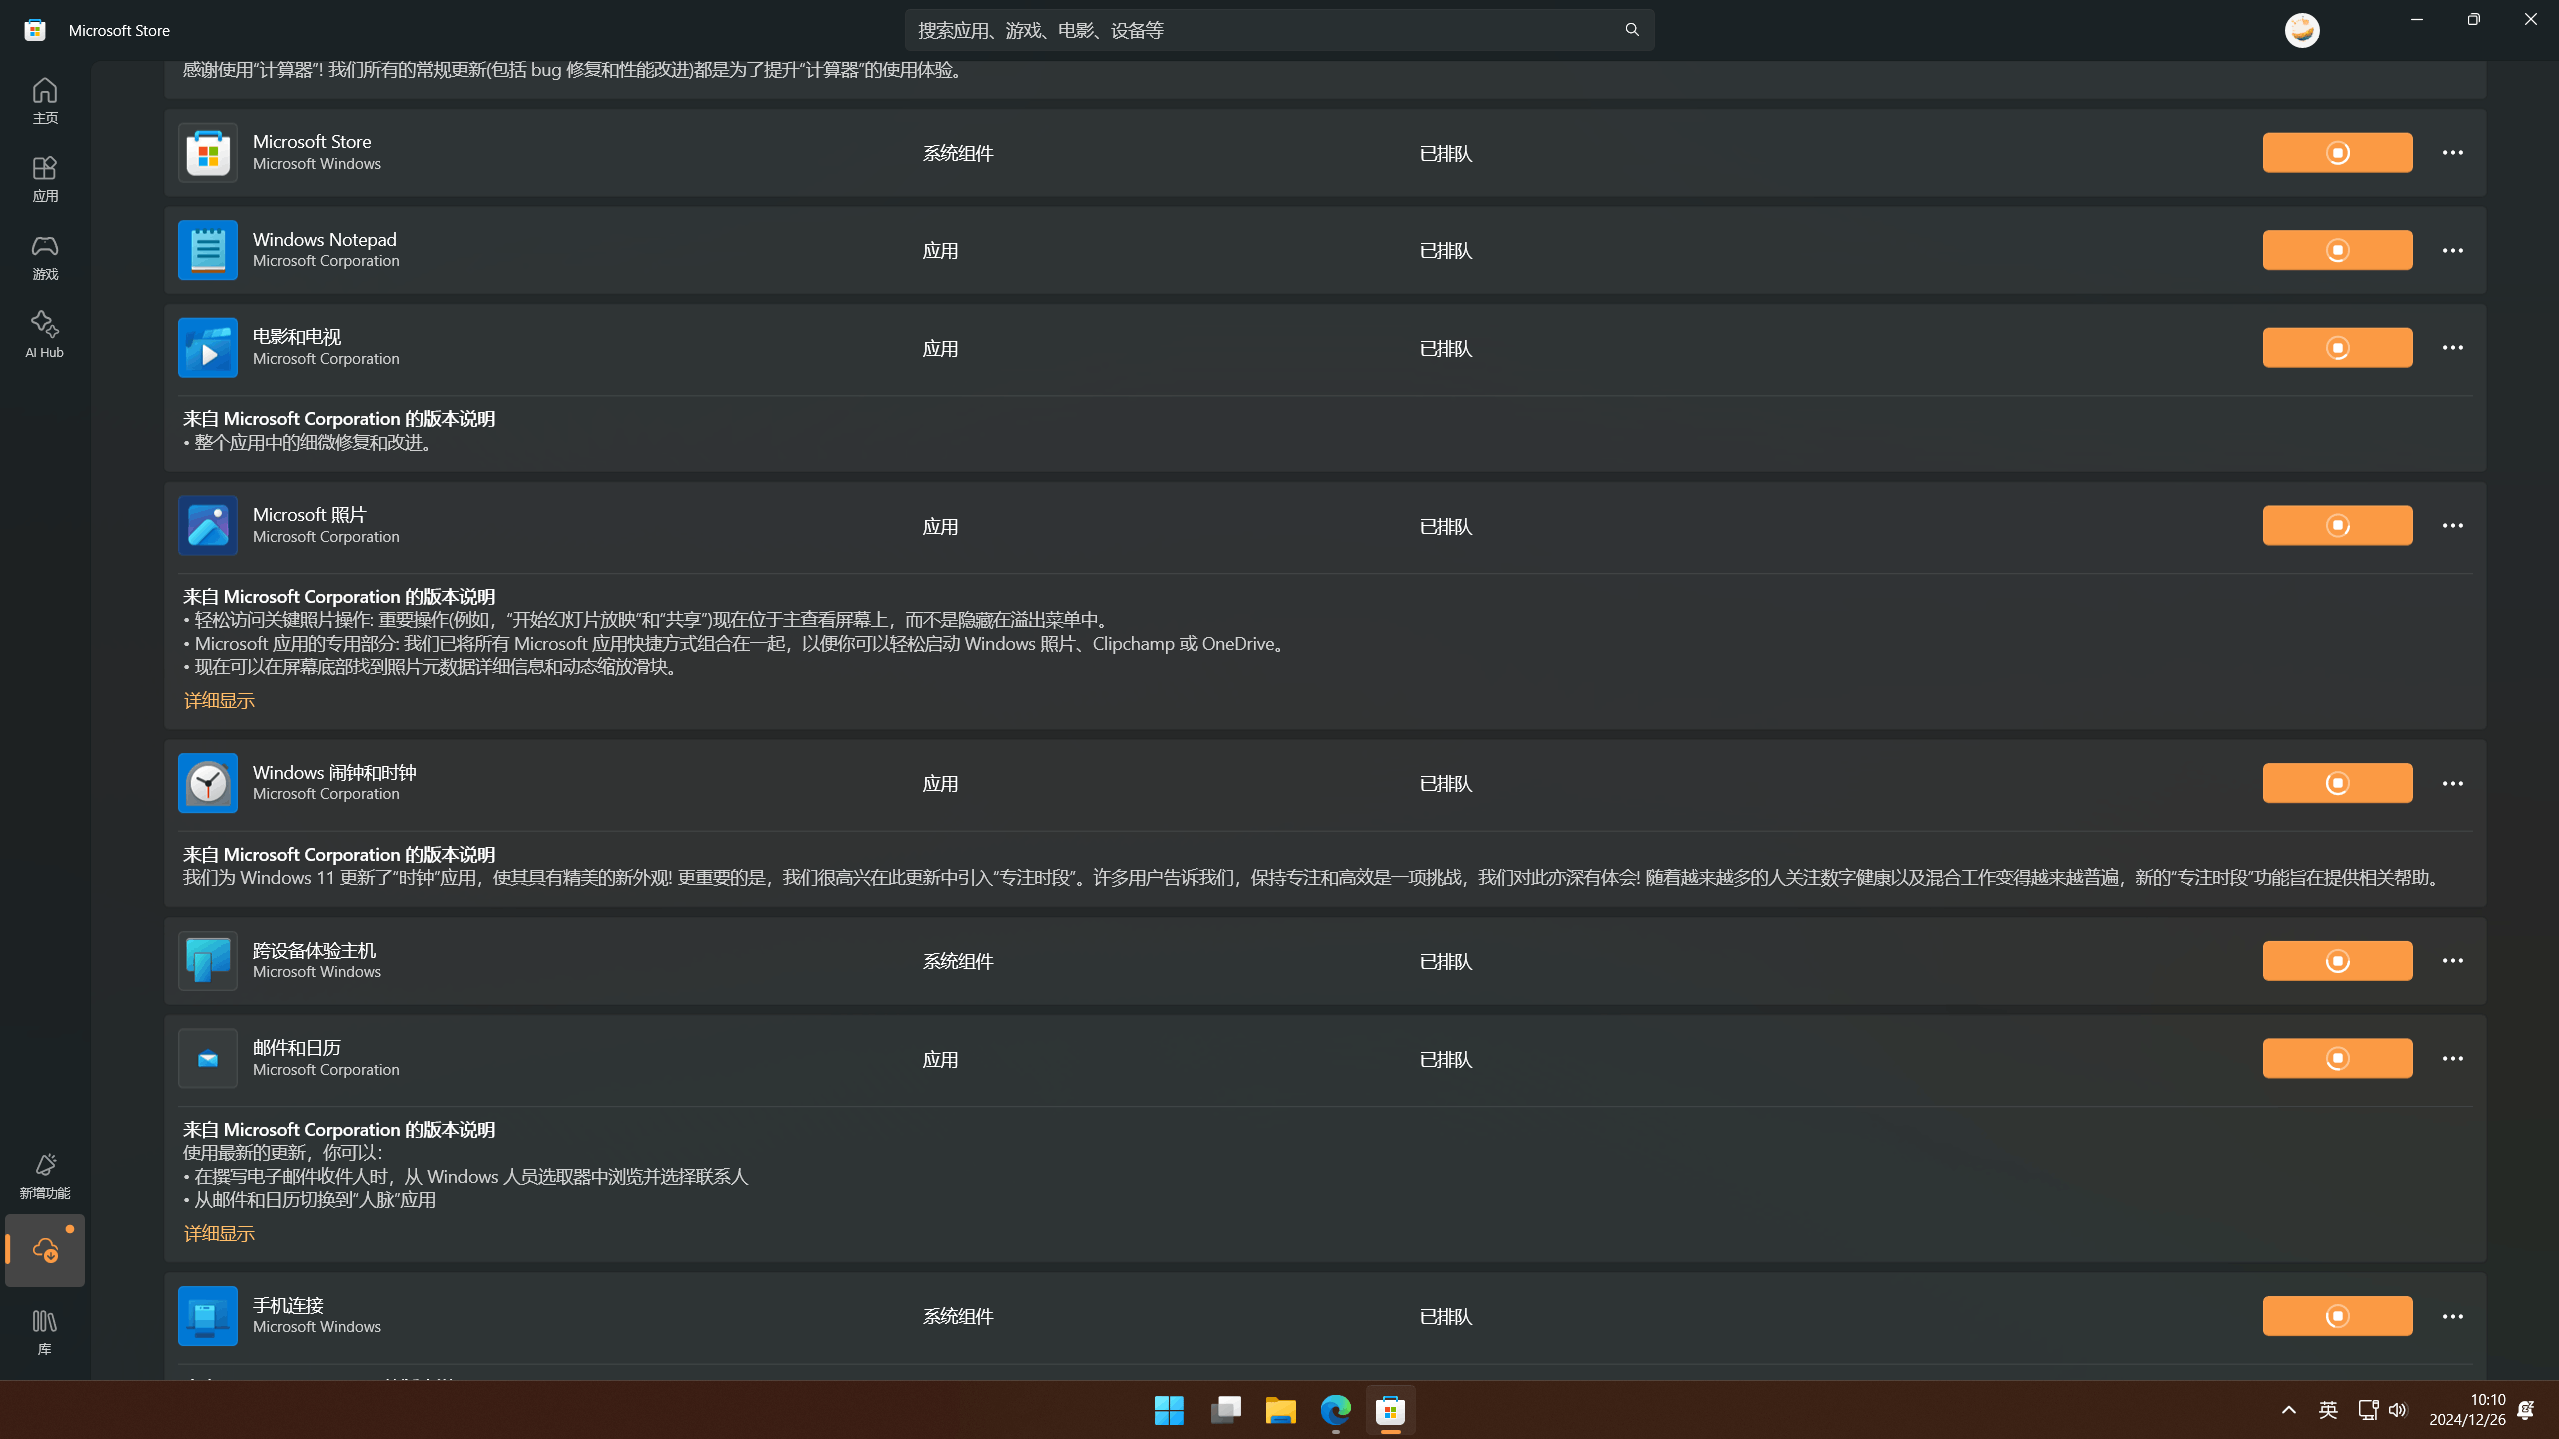Open the 新增功能 (What's new) sidebar item
The height and width of the screenshot is (1439, 2559).
pos(44,1175)
